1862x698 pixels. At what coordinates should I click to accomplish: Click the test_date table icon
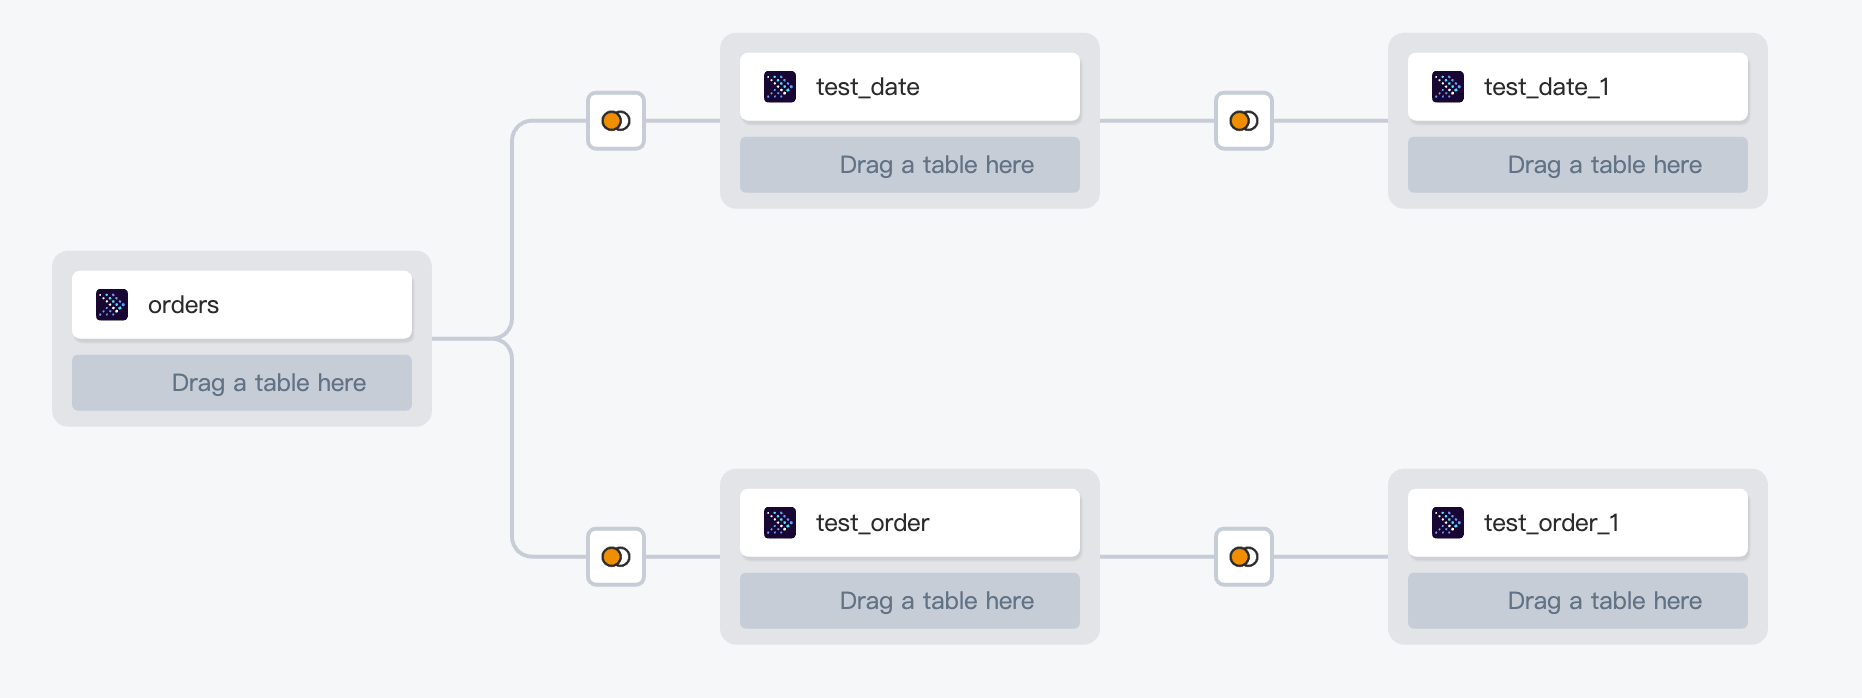point(780,87)
